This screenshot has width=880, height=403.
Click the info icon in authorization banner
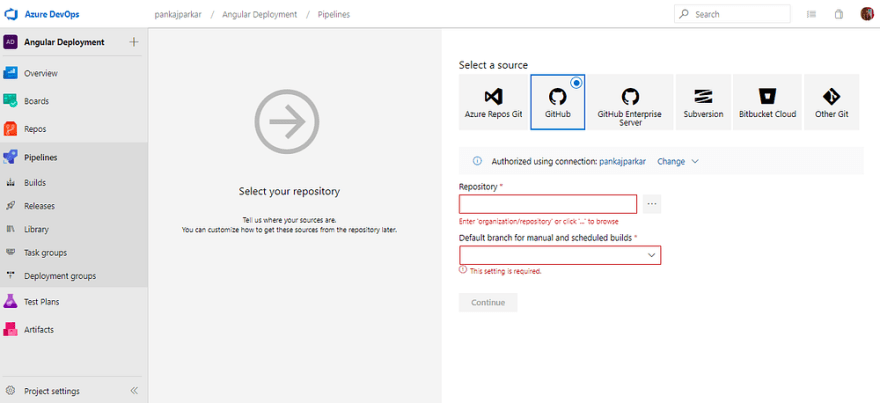477,161
